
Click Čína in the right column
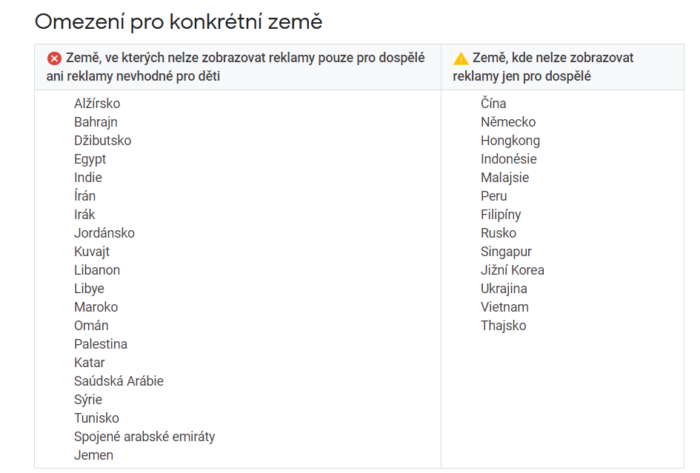[493, 103]
